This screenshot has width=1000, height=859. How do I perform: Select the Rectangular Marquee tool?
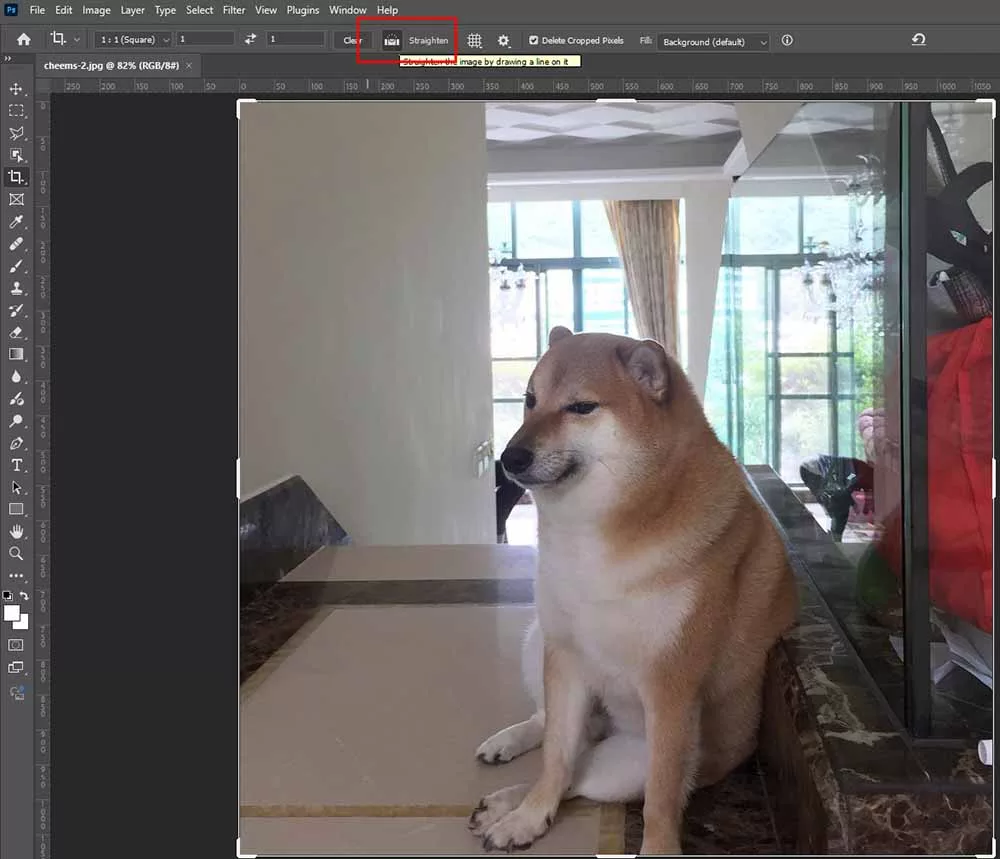(x=16, y=111)
